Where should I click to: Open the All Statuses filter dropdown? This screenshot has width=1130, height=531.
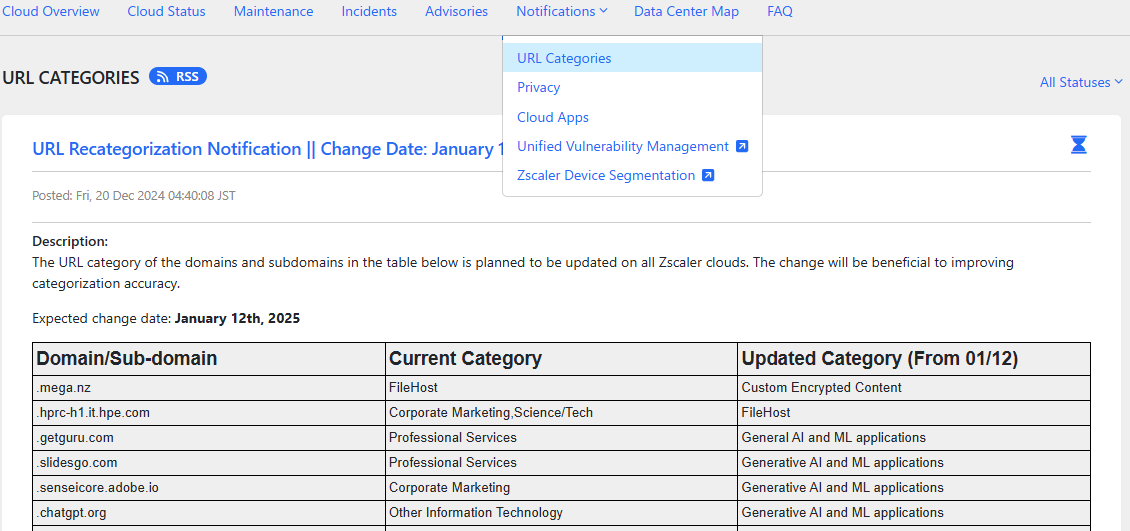point(1080,82)
